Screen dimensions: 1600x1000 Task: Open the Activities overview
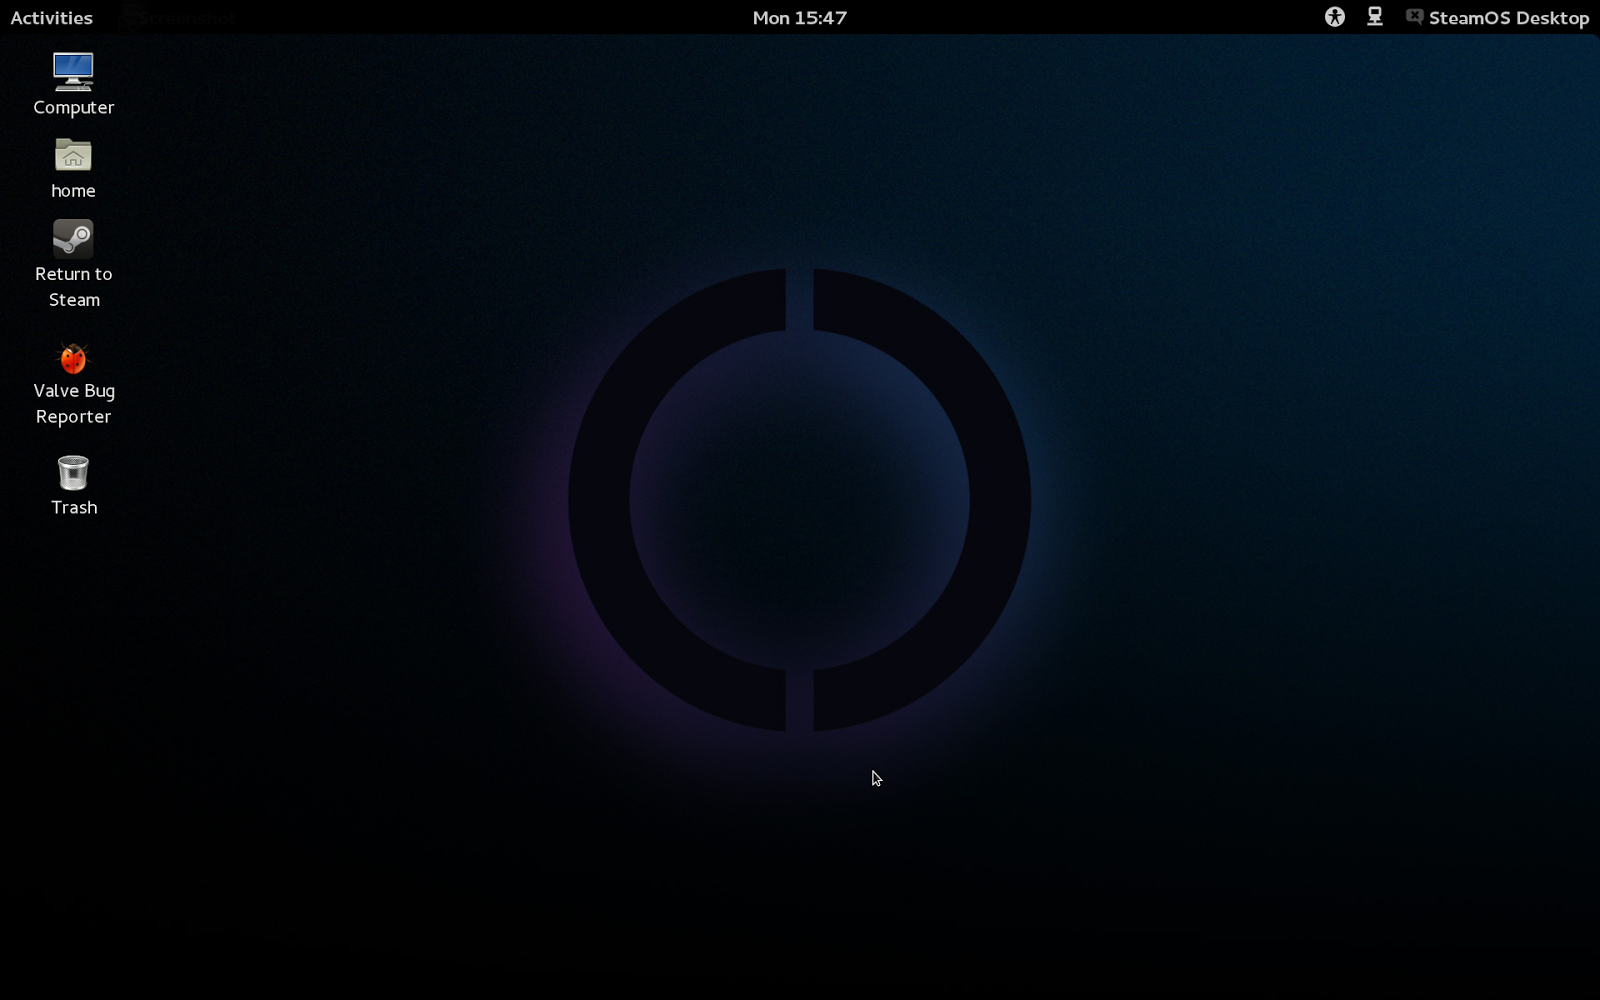coord(51,17)
